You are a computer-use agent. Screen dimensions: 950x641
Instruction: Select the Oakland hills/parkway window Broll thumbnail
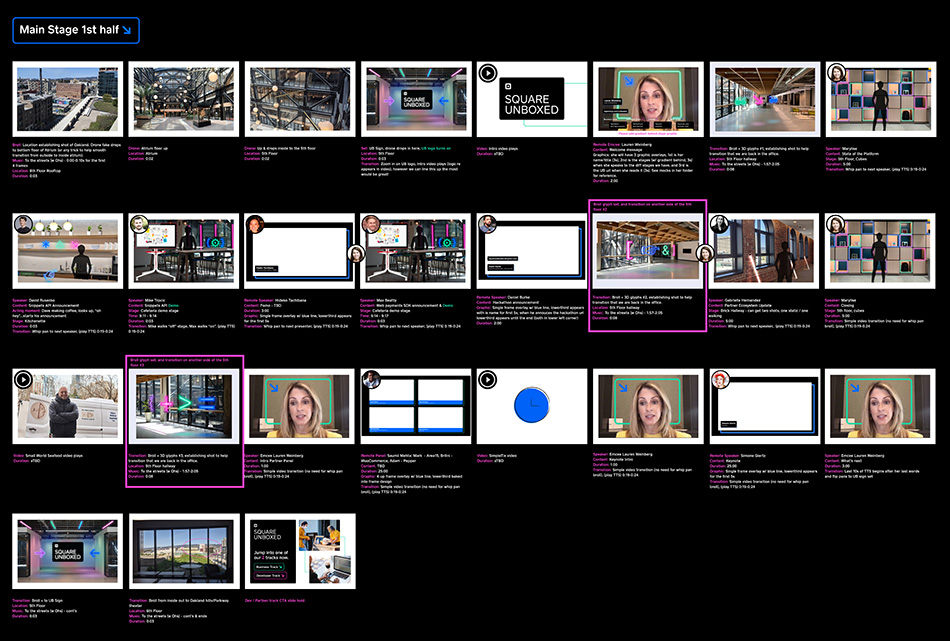pyautogui.click(x=181, y=553)
